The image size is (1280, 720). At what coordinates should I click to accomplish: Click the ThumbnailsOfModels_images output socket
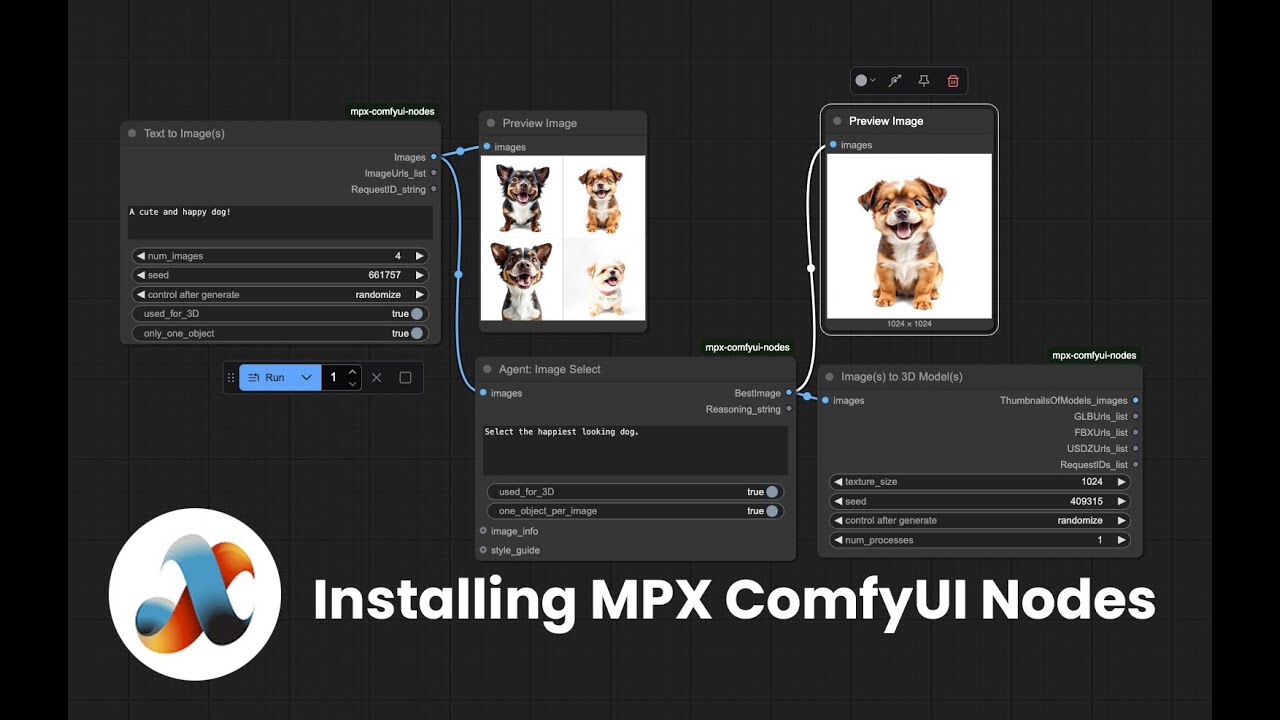[1135, 400]
